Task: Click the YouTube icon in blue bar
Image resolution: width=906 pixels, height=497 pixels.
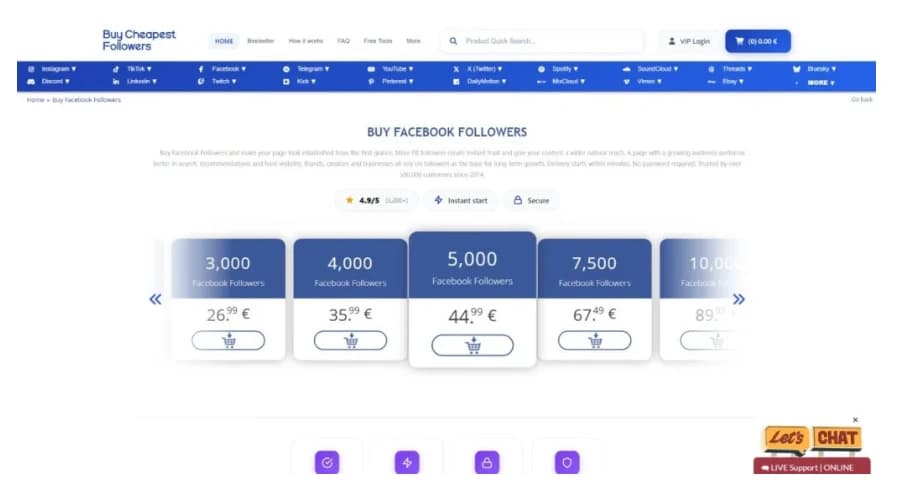Action: 371,69
